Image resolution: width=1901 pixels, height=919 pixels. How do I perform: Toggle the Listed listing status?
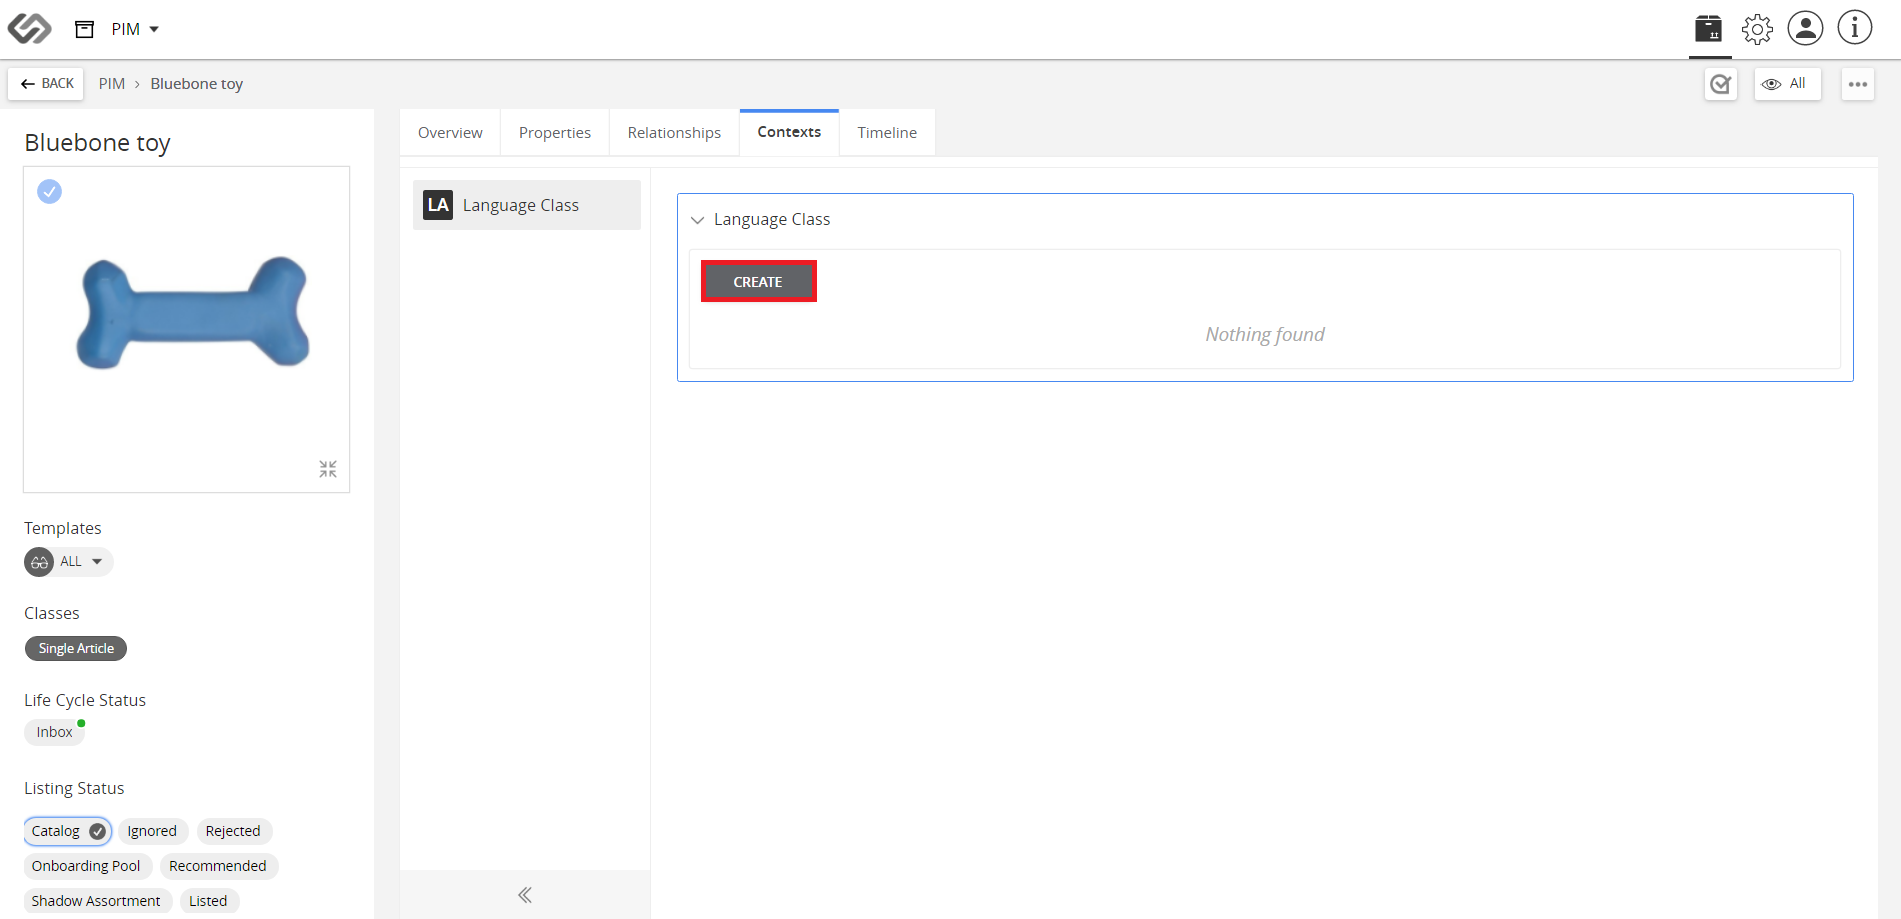coord(208,901)
